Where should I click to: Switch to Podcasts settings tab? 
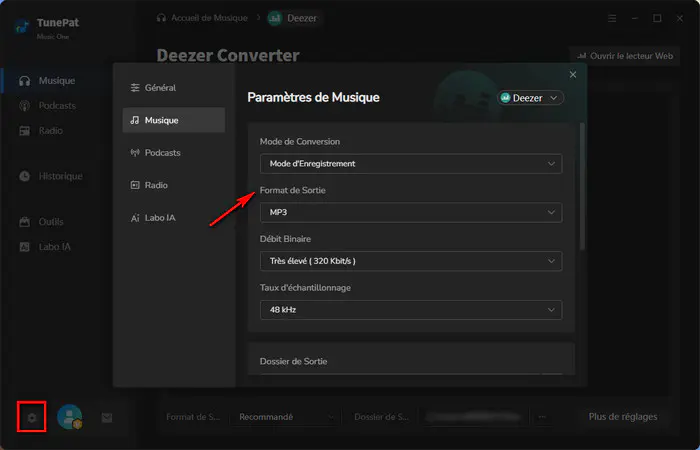[x=174, y=153]
